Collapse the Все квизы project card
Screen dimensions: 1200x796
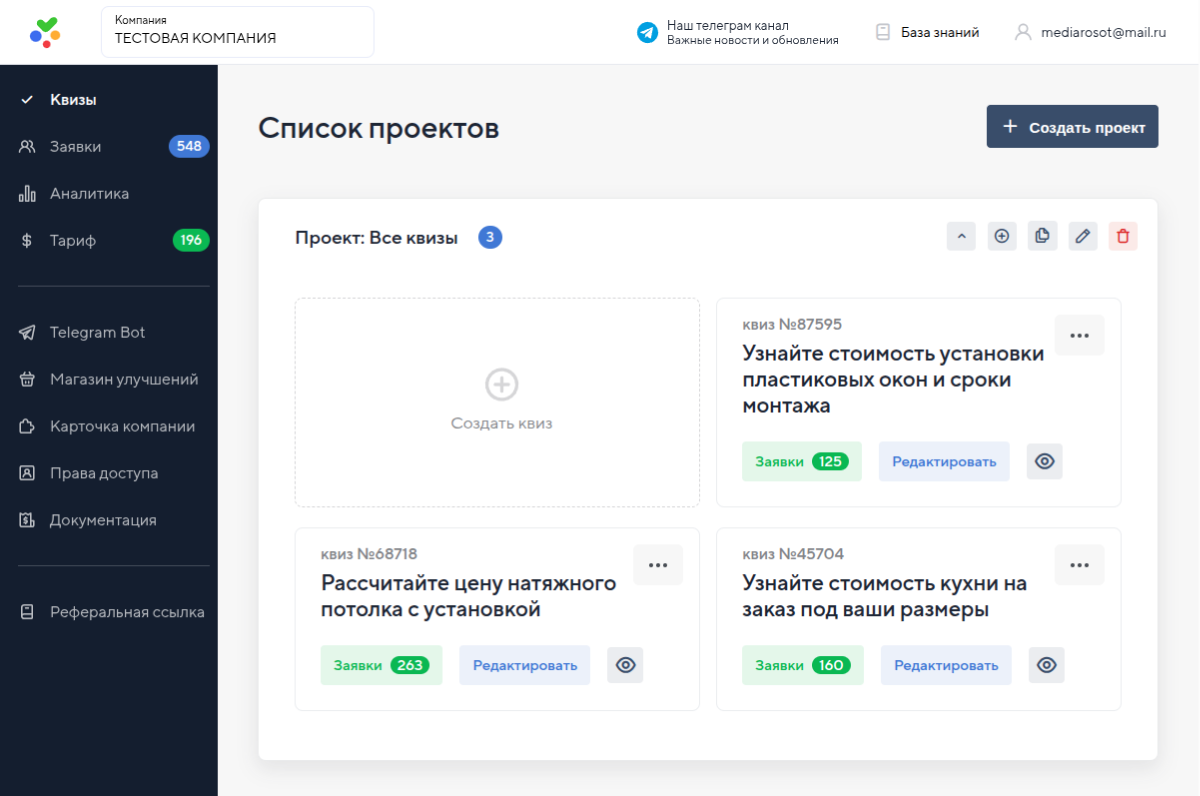coord(961,236)
